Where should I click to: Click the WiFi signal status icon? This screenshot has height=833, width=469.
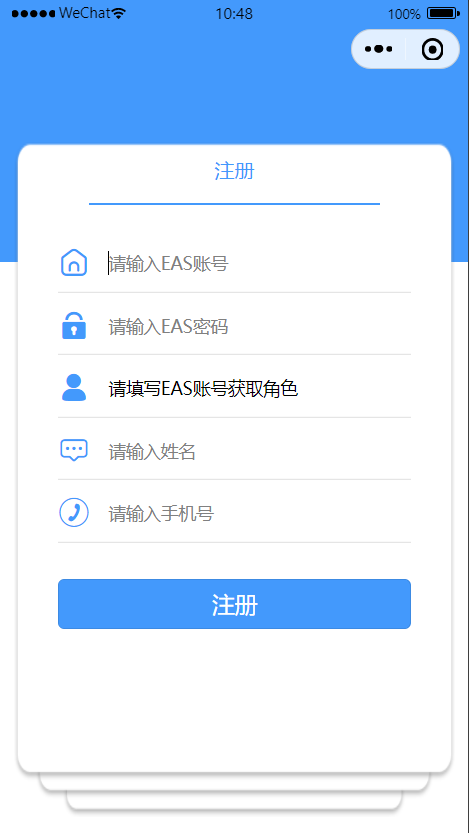click(120, 13)
